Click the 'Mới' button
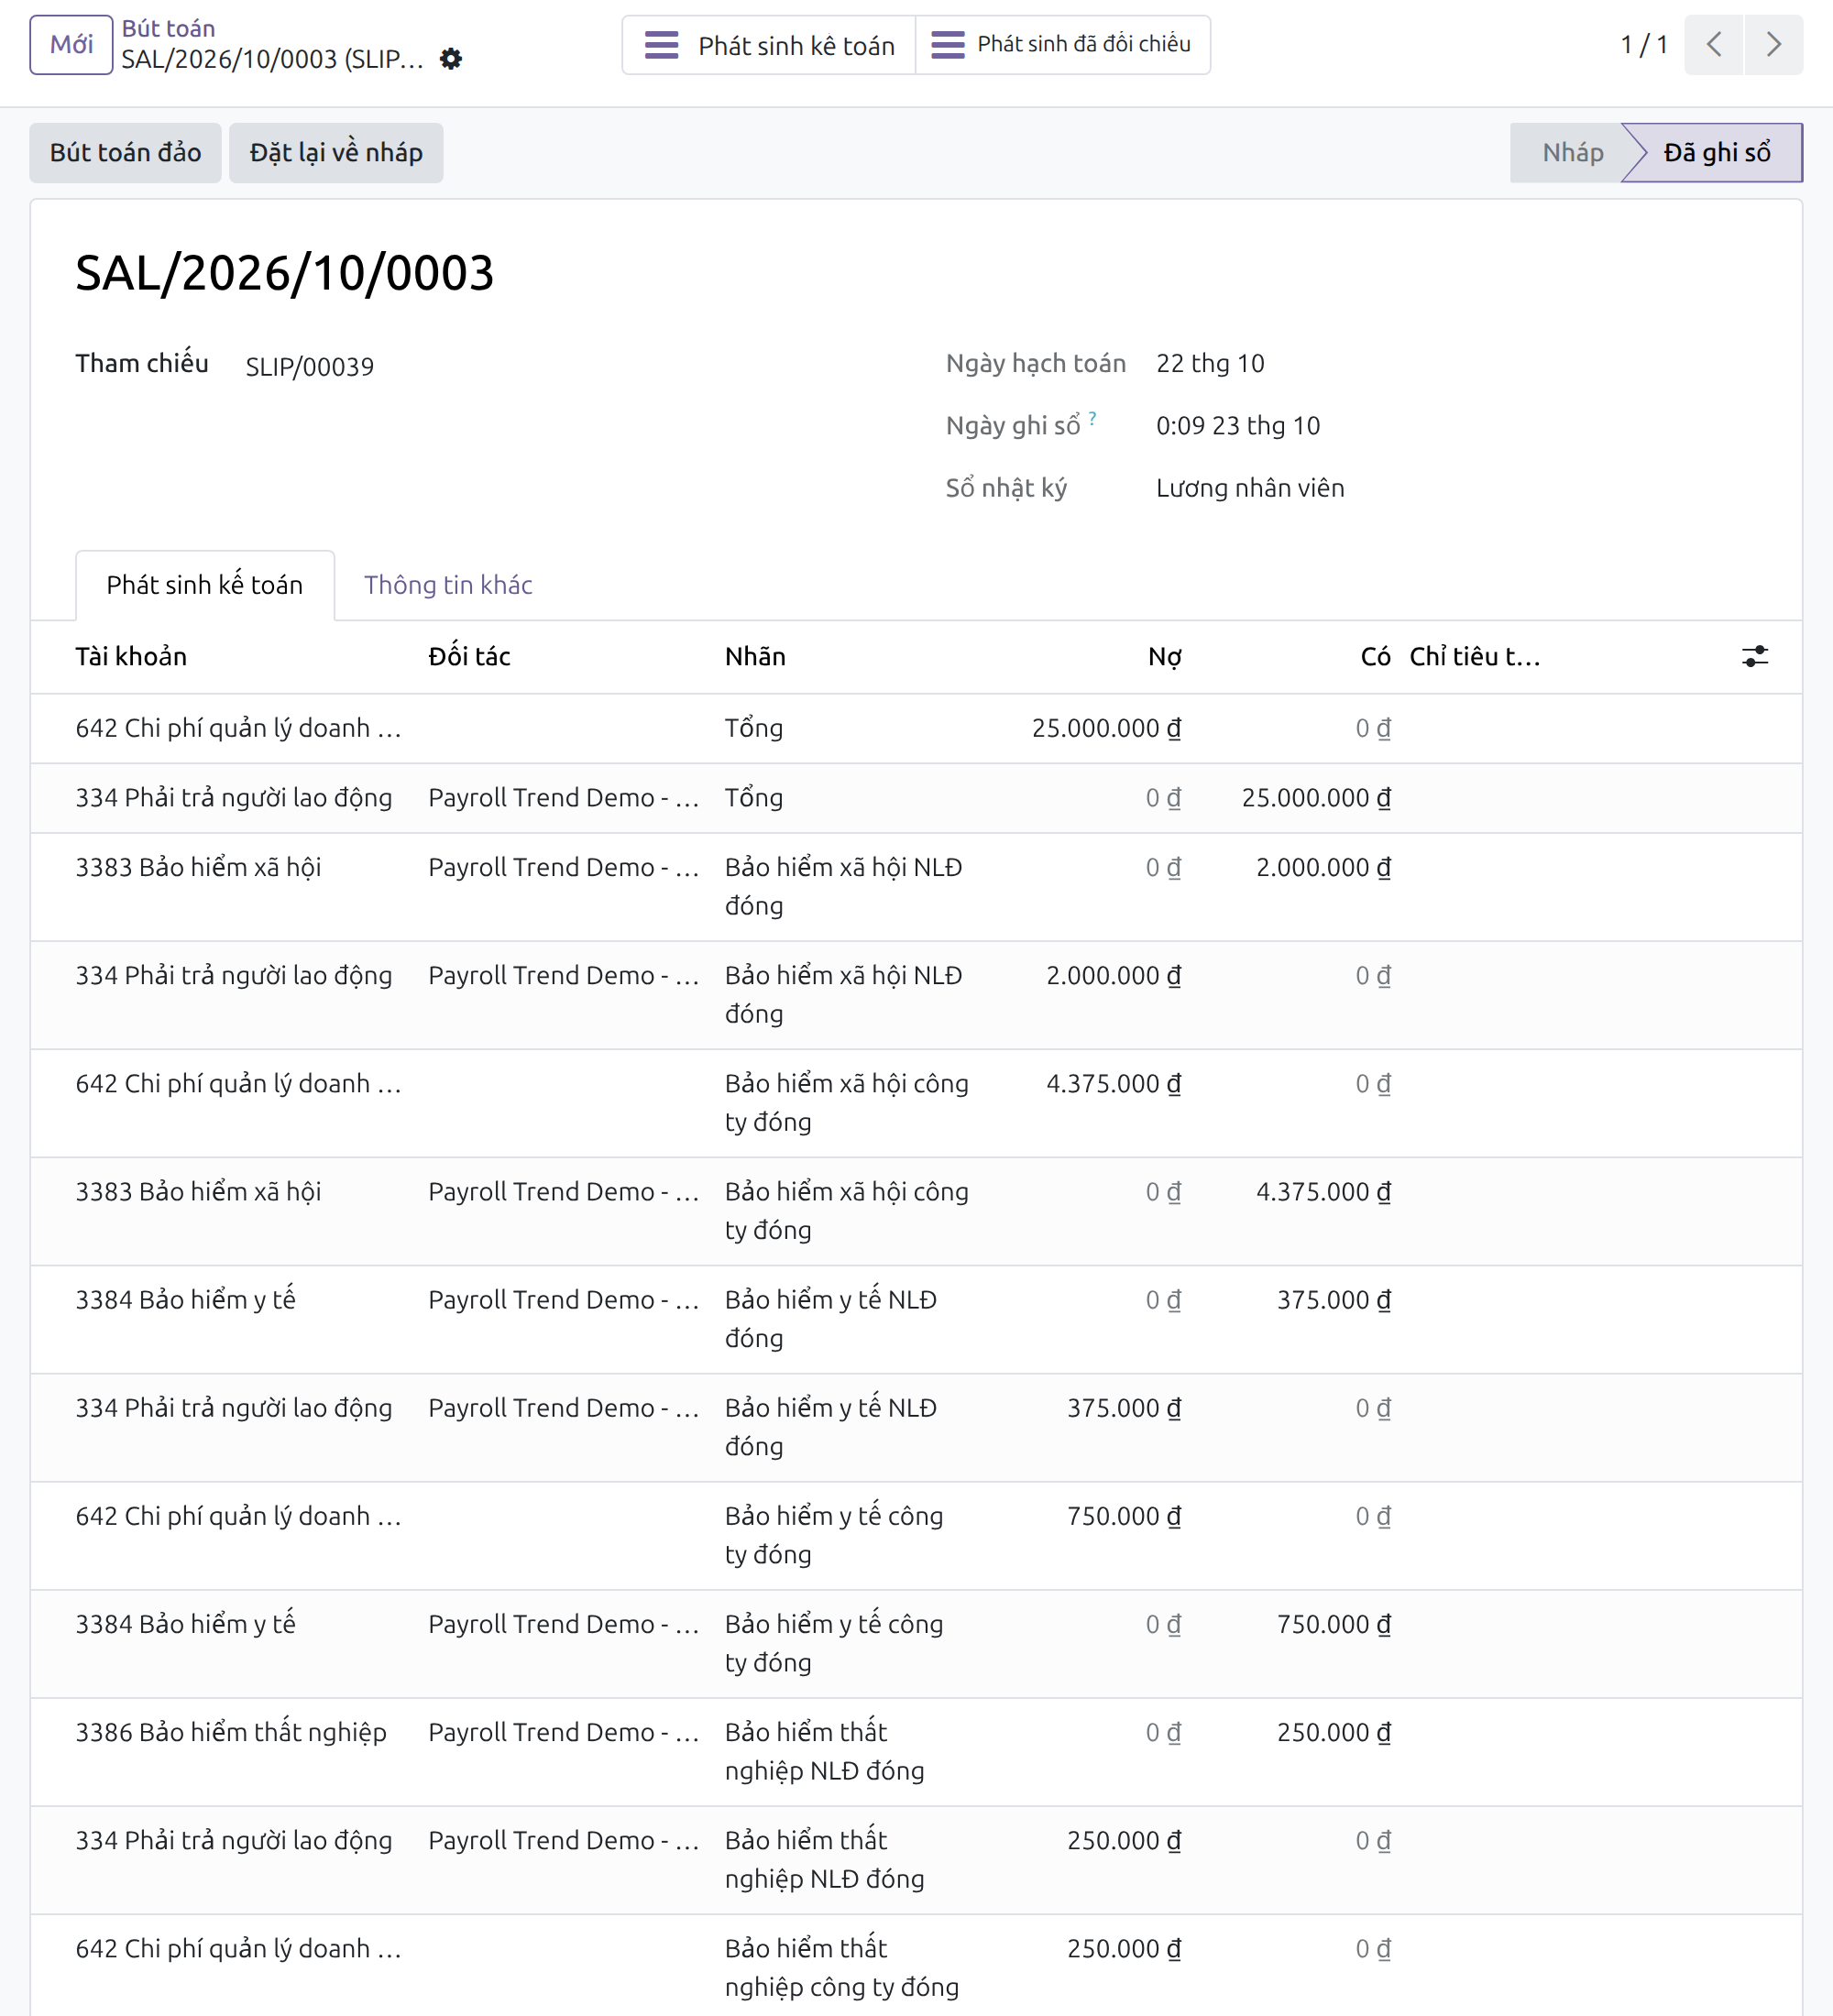This screenshot has height=2016, width=1833. 71,45
